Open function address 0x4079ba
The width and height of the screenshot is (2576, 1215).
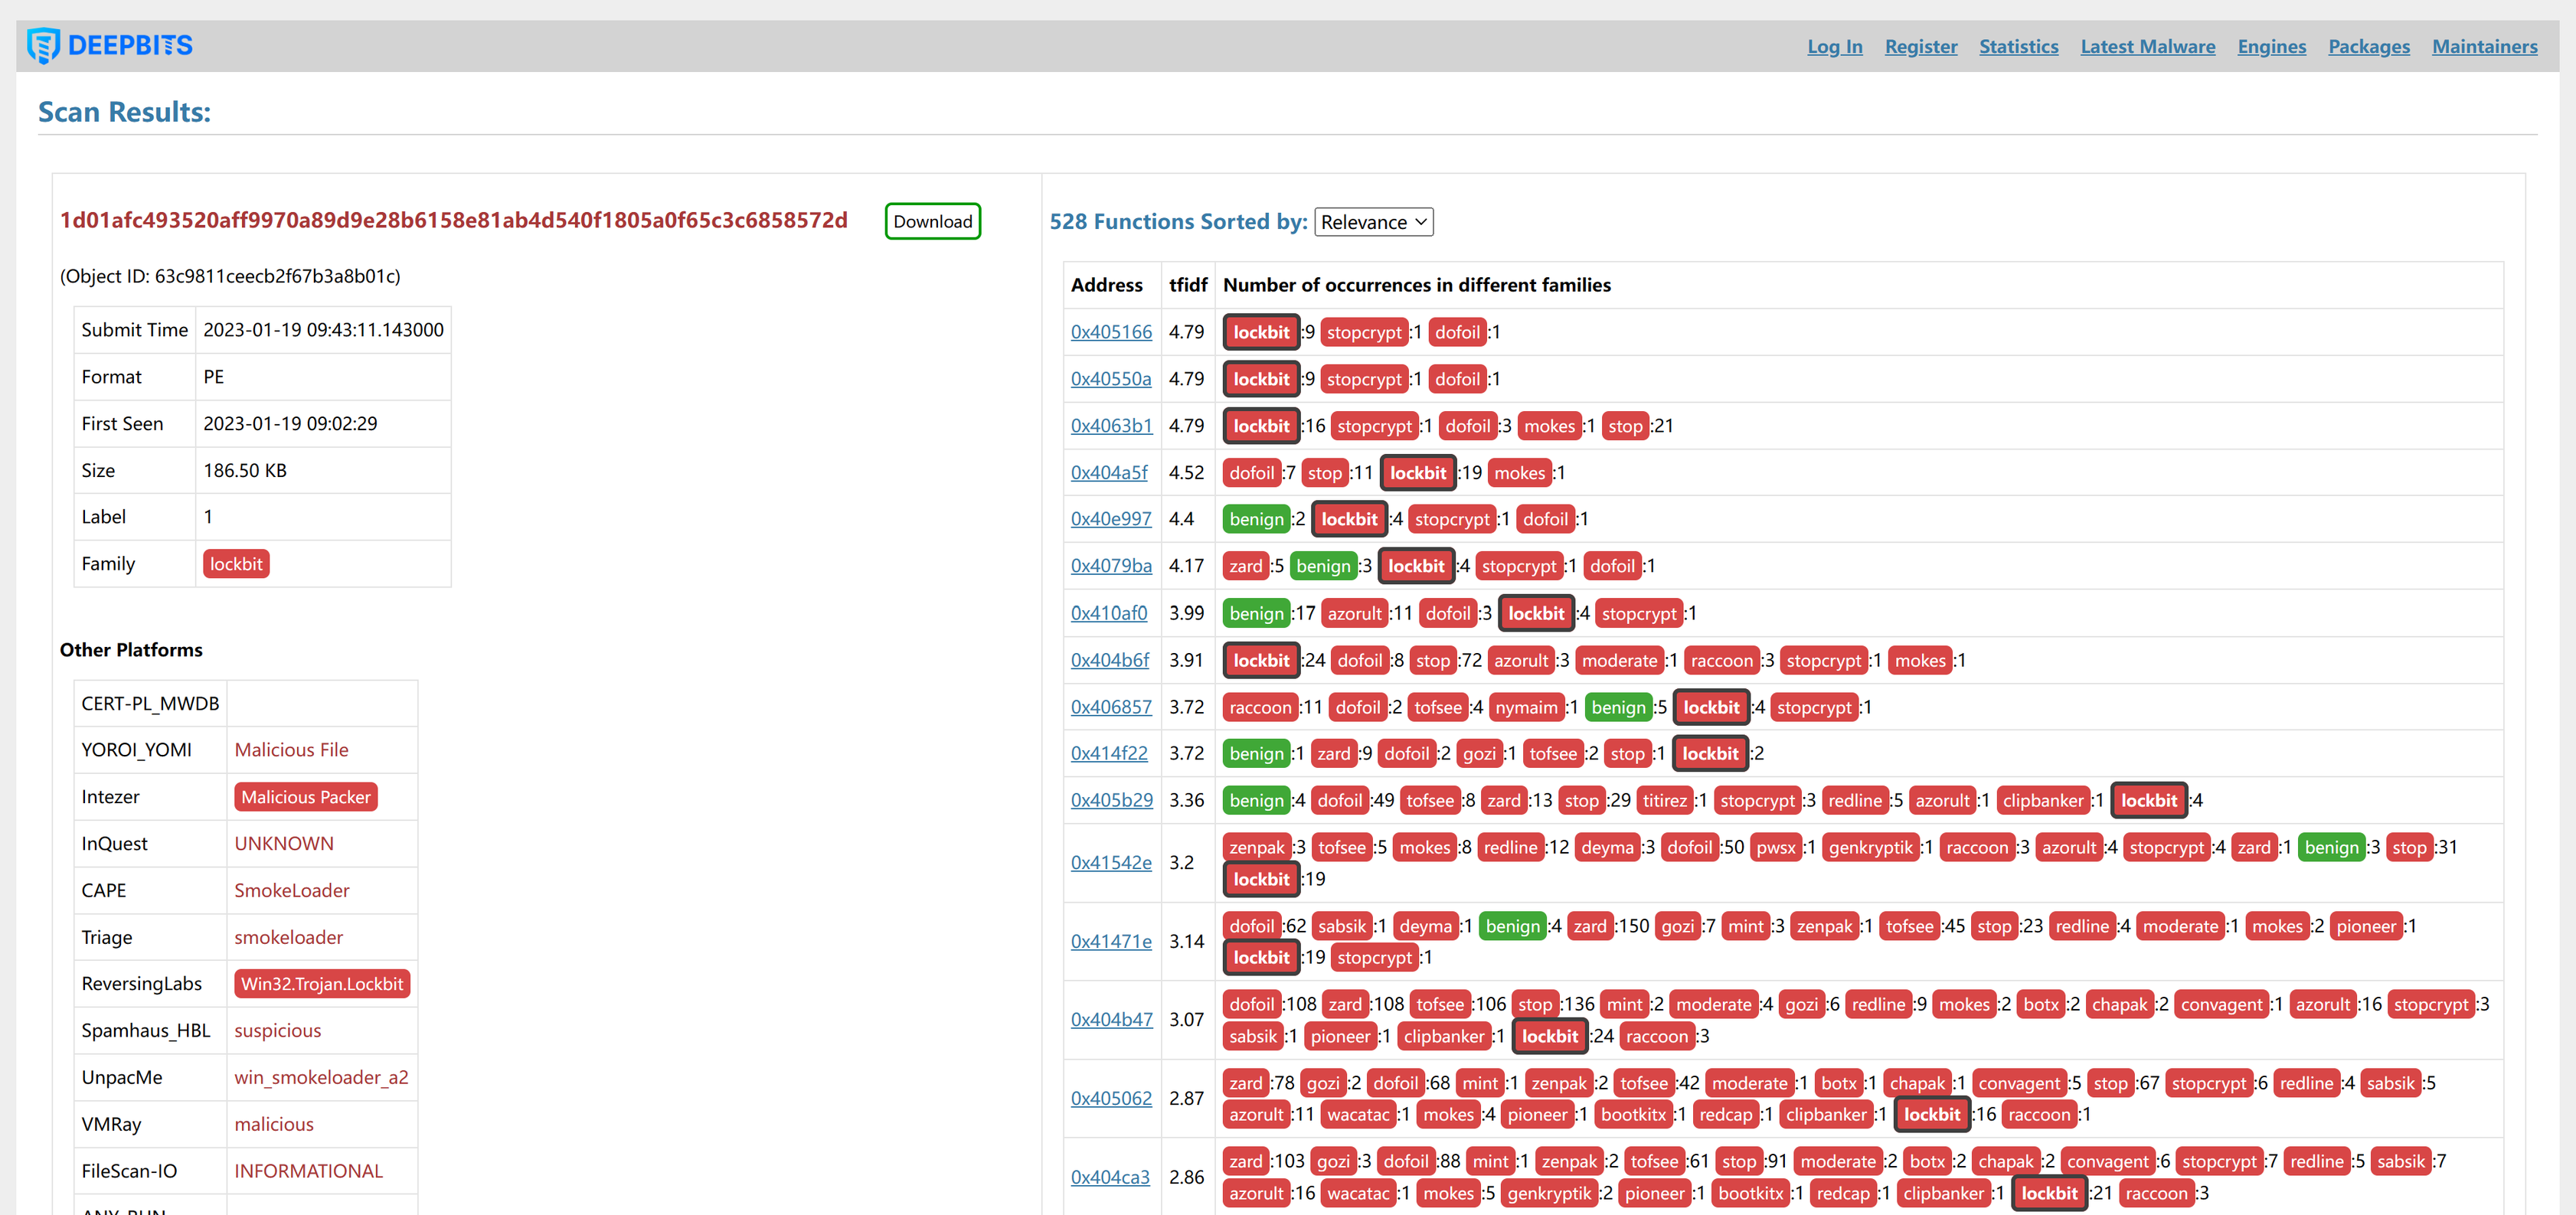point(1111,566)
